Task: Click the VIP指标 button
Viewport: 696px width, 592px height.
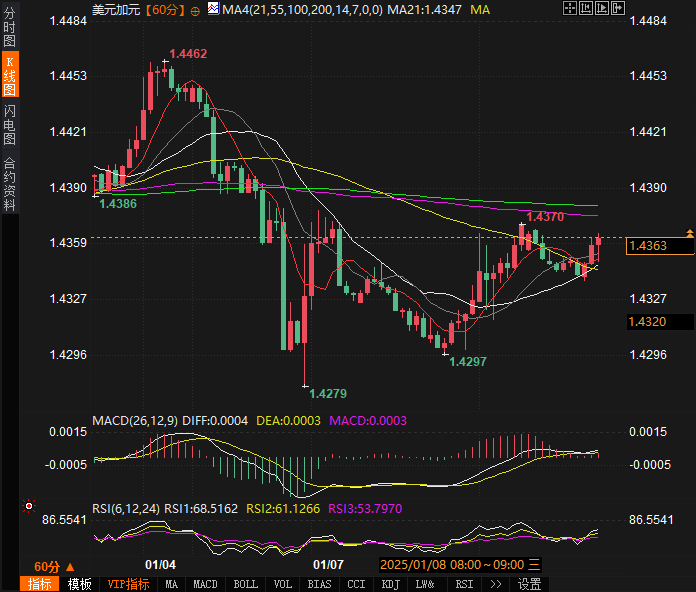Action: 128,584
